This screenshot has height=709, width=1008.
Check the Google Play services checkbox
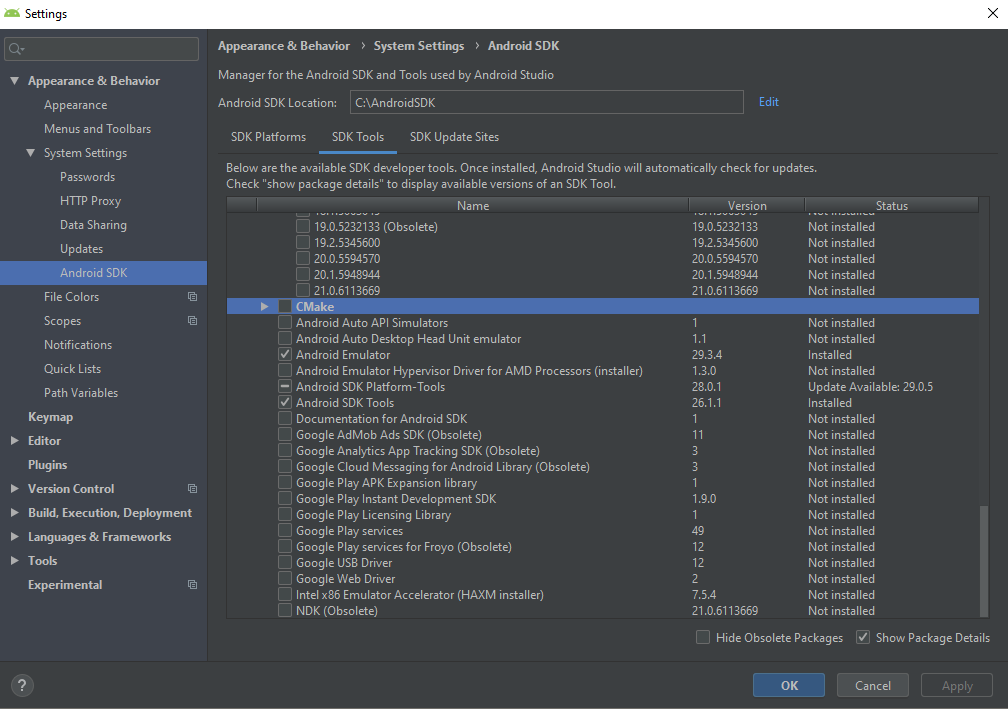(285, 531)
